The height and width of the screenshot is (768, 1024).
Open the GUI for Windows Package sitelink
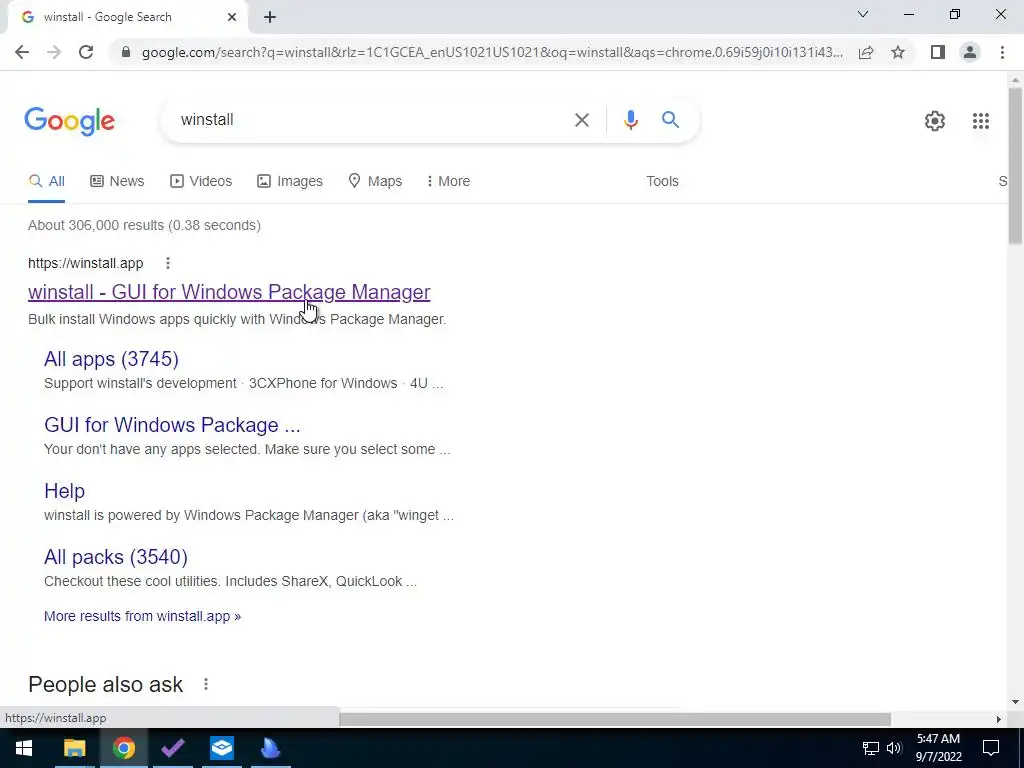[x=172, y=425]
